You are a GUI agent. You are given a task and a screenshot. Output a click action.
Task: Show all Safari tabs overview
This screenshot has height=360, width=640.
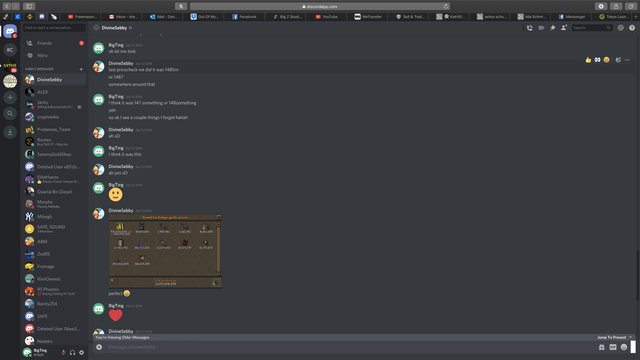click(631, 6)
